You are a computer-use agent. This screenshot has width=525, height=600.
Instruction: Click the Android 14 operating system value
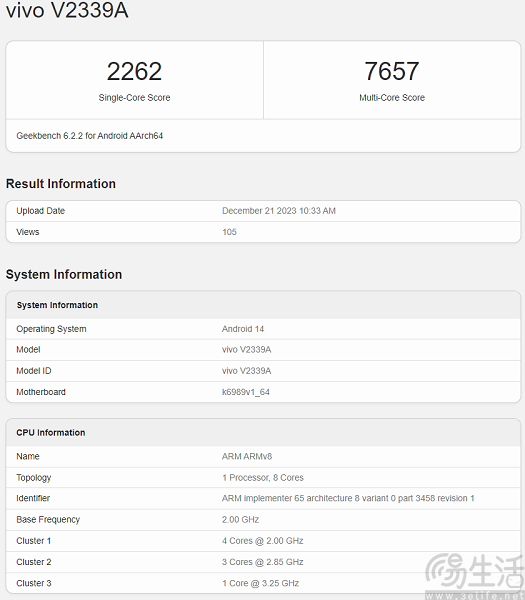243,329
